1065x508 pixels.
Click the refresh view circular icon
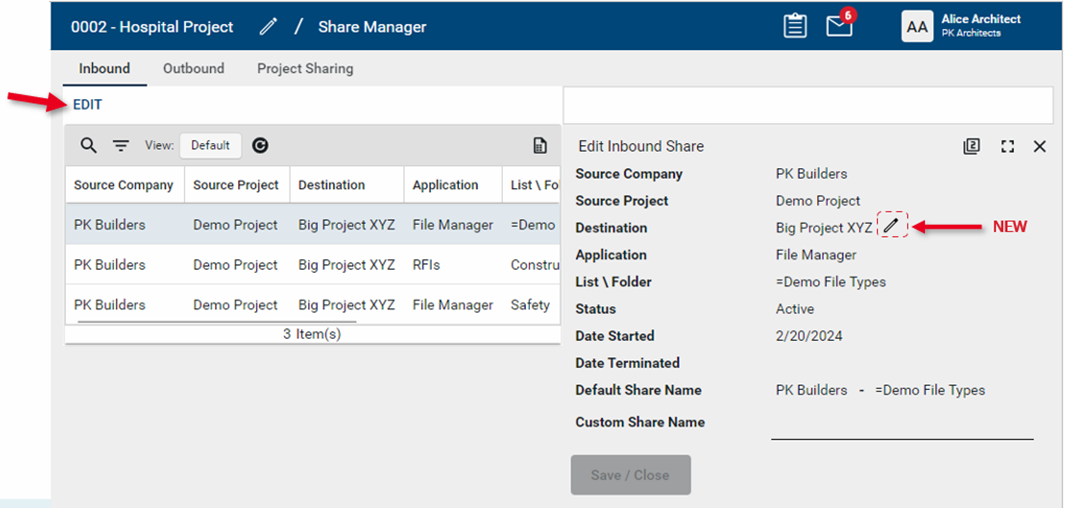pyautogui.click(x=260, y=146)
